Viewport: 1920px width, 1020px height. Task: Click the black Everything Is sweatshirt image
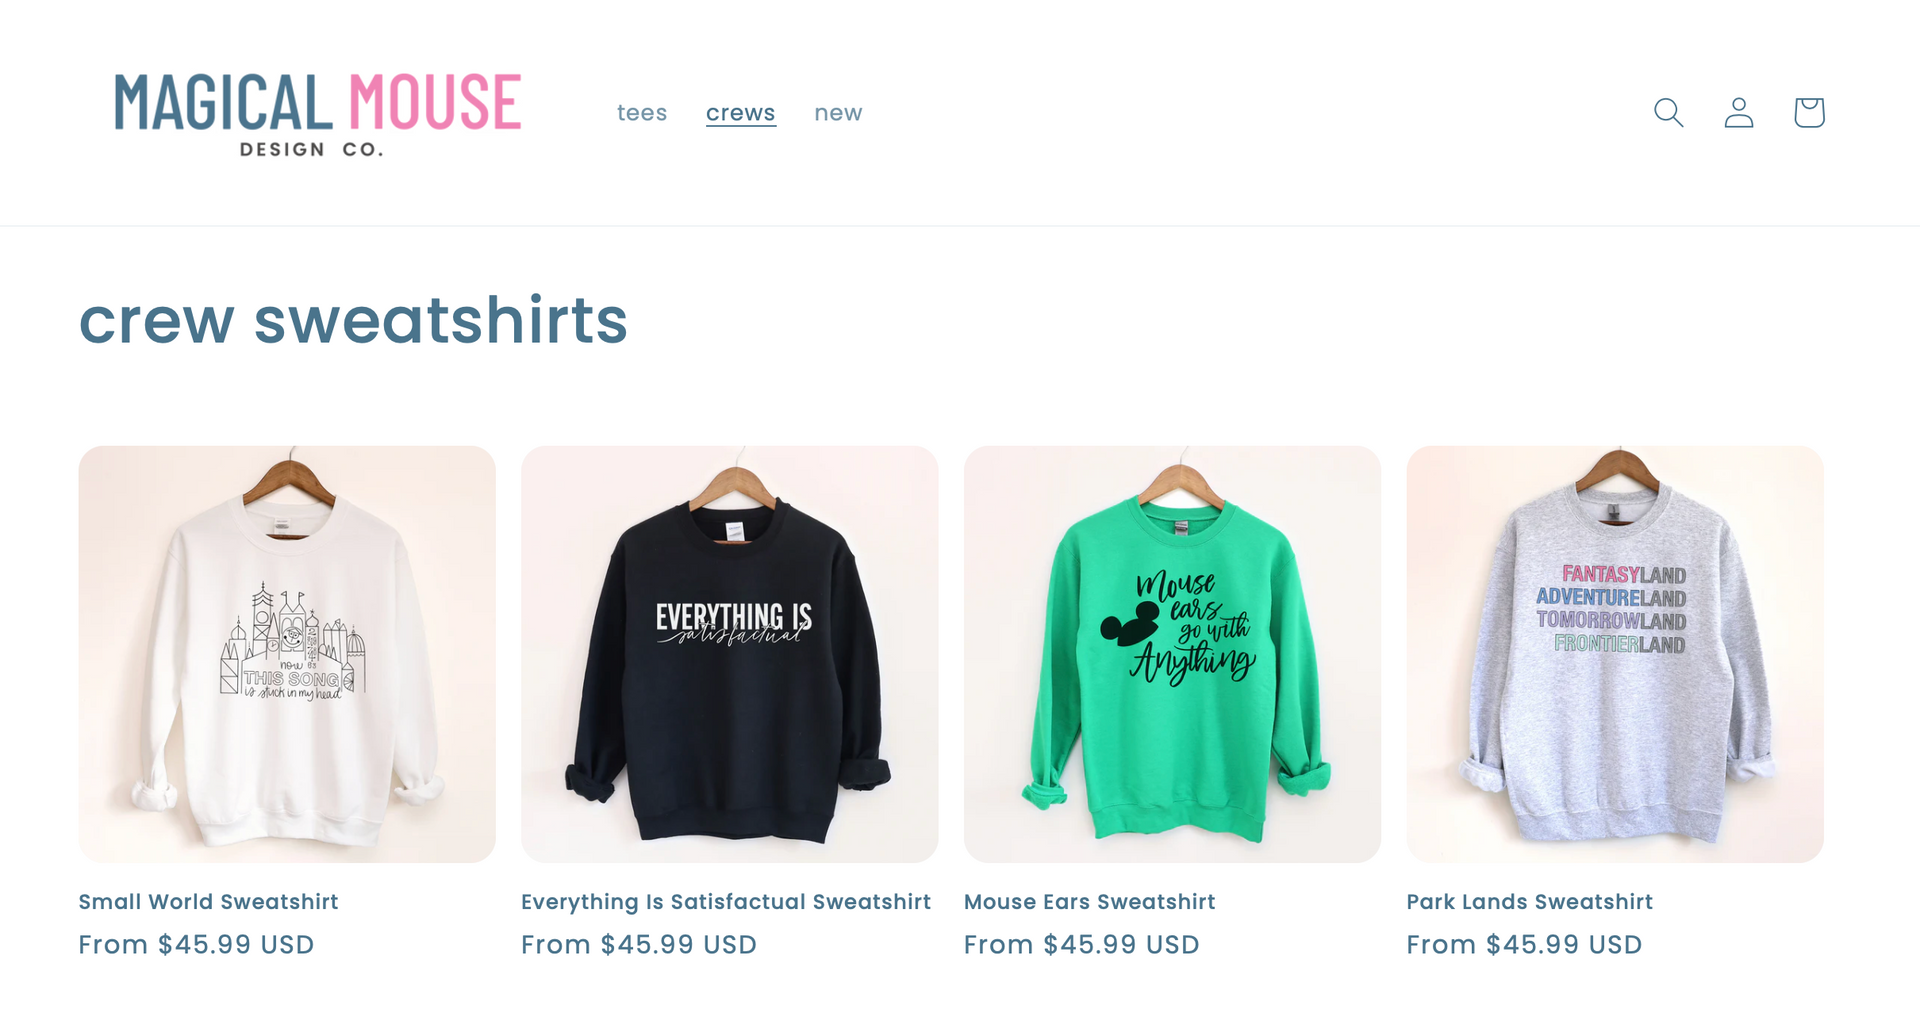pos(730,654)
